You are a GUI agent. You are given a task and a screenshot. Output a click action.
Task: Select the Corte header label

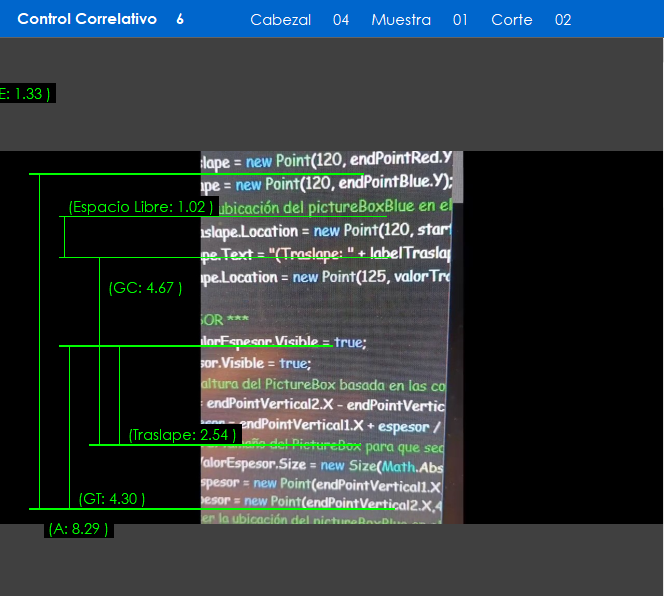pyautogui.click(x=512, y=20)
